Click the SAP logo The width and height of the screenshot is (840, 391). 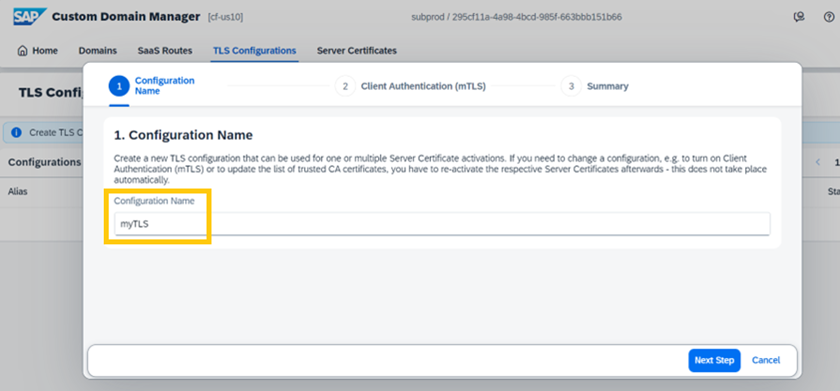(30, 17)
